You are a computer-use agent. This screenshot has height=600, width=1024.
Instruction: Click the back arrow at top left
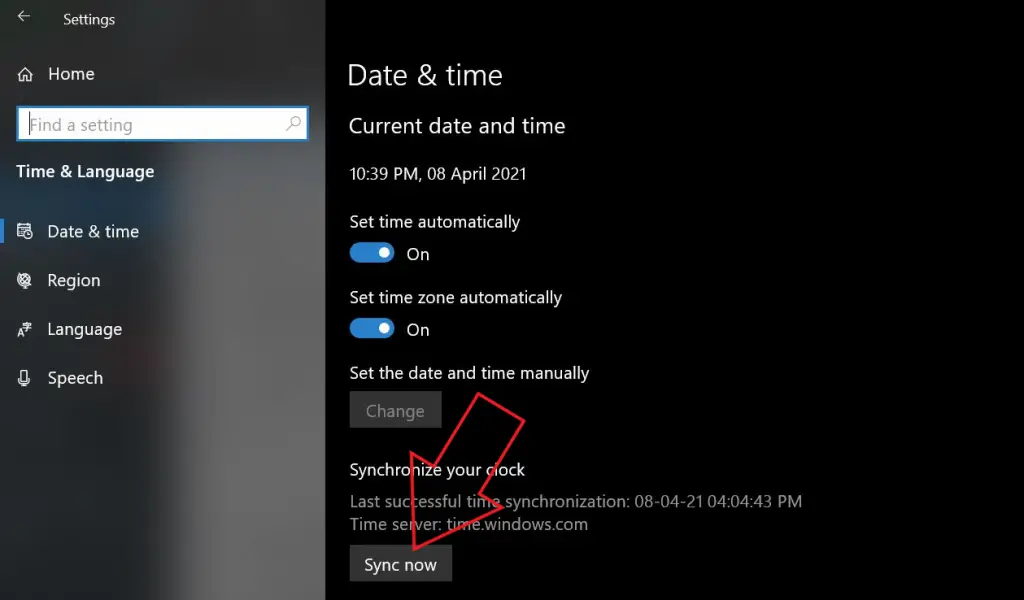22,15
